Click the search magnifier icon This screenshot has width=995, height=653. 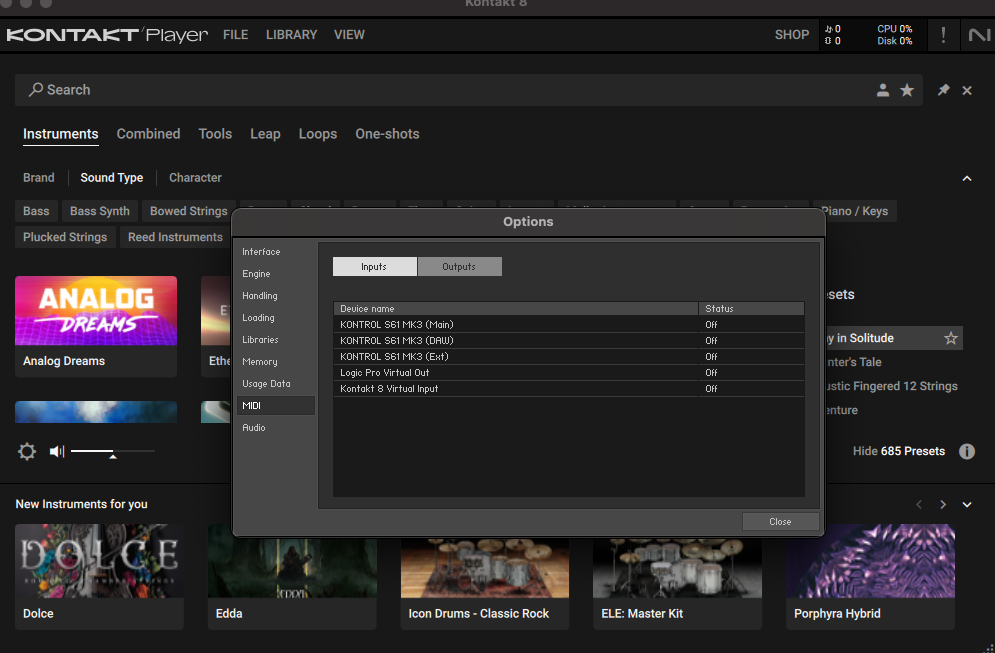36,89
